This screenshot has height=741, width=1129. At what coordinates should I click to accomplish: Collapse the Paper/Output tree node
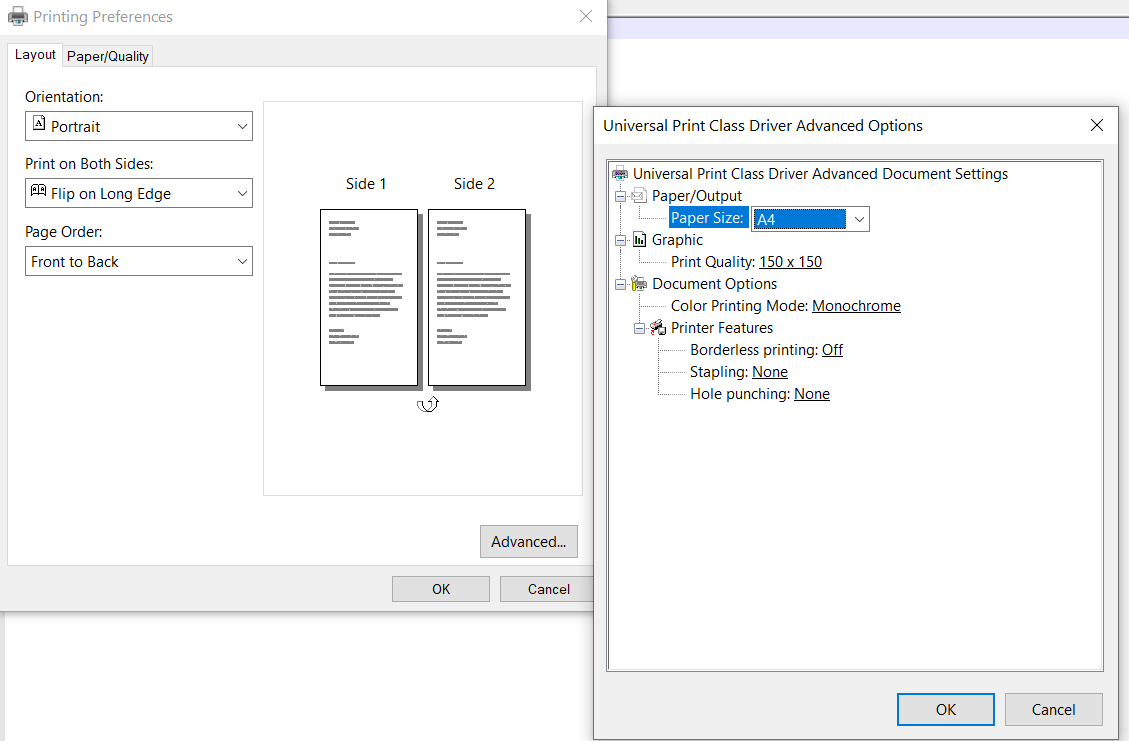click(x=621, y=196)
